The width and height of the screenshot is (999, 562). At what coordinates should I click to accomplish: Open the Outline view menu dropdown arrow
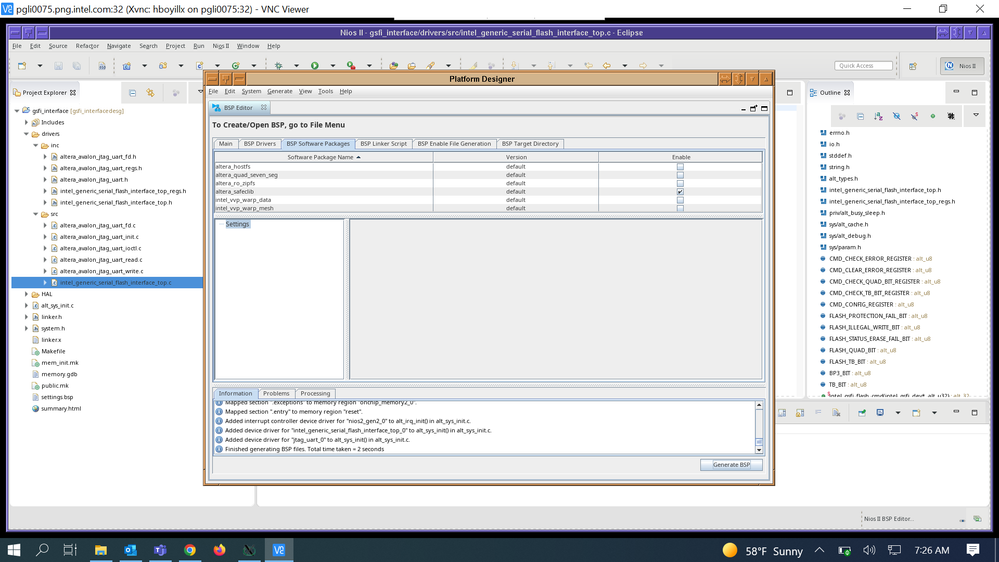[976, 116]
